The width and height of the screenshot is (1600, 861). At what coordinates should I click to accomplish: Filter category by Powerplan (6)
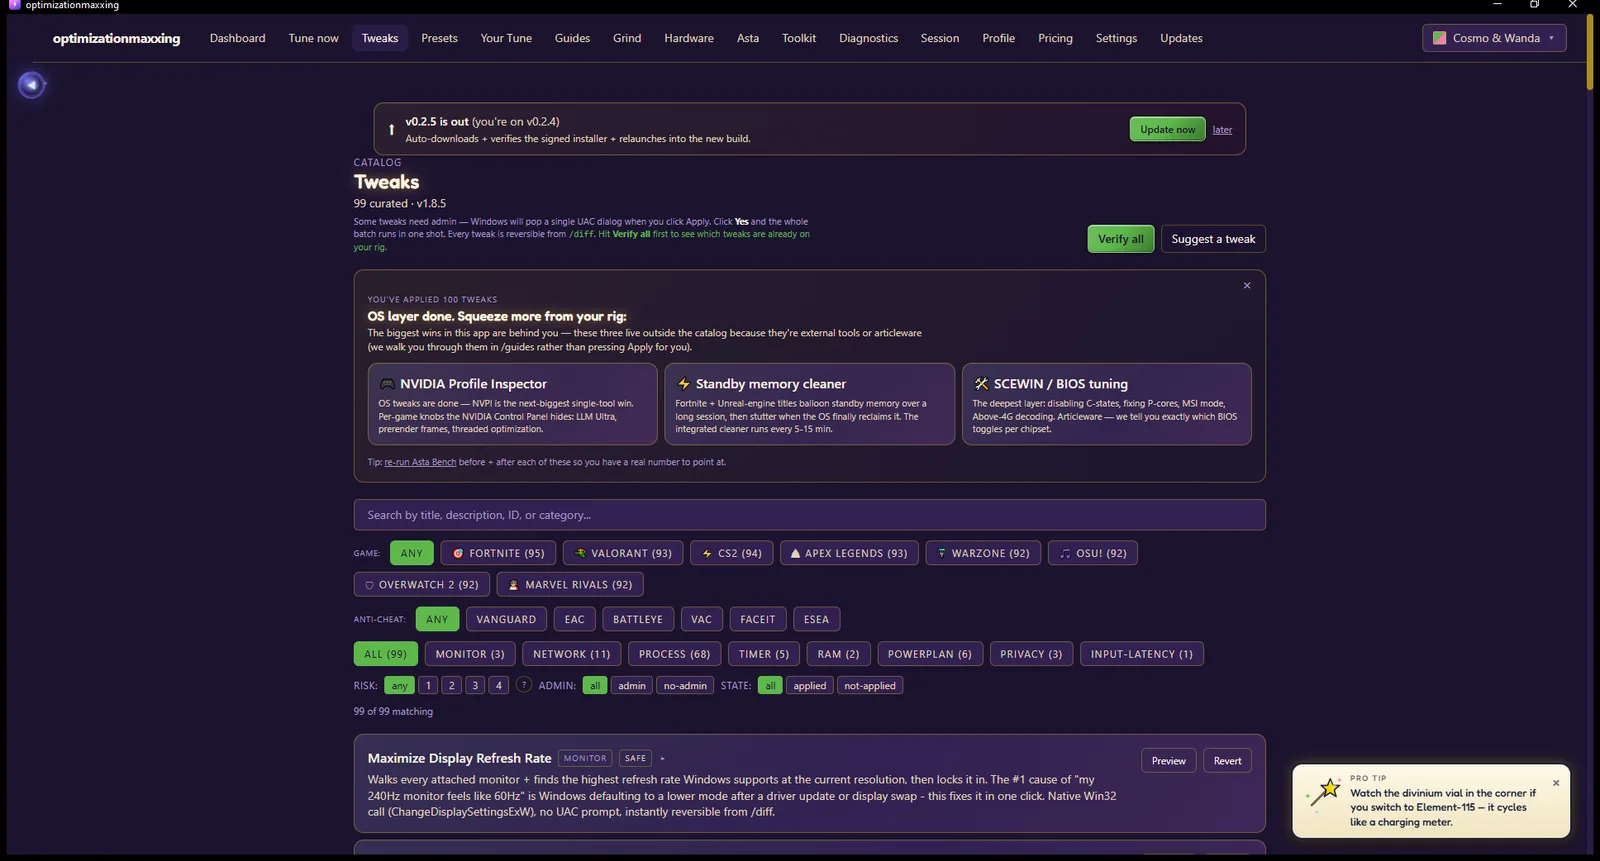coord(929,654)
